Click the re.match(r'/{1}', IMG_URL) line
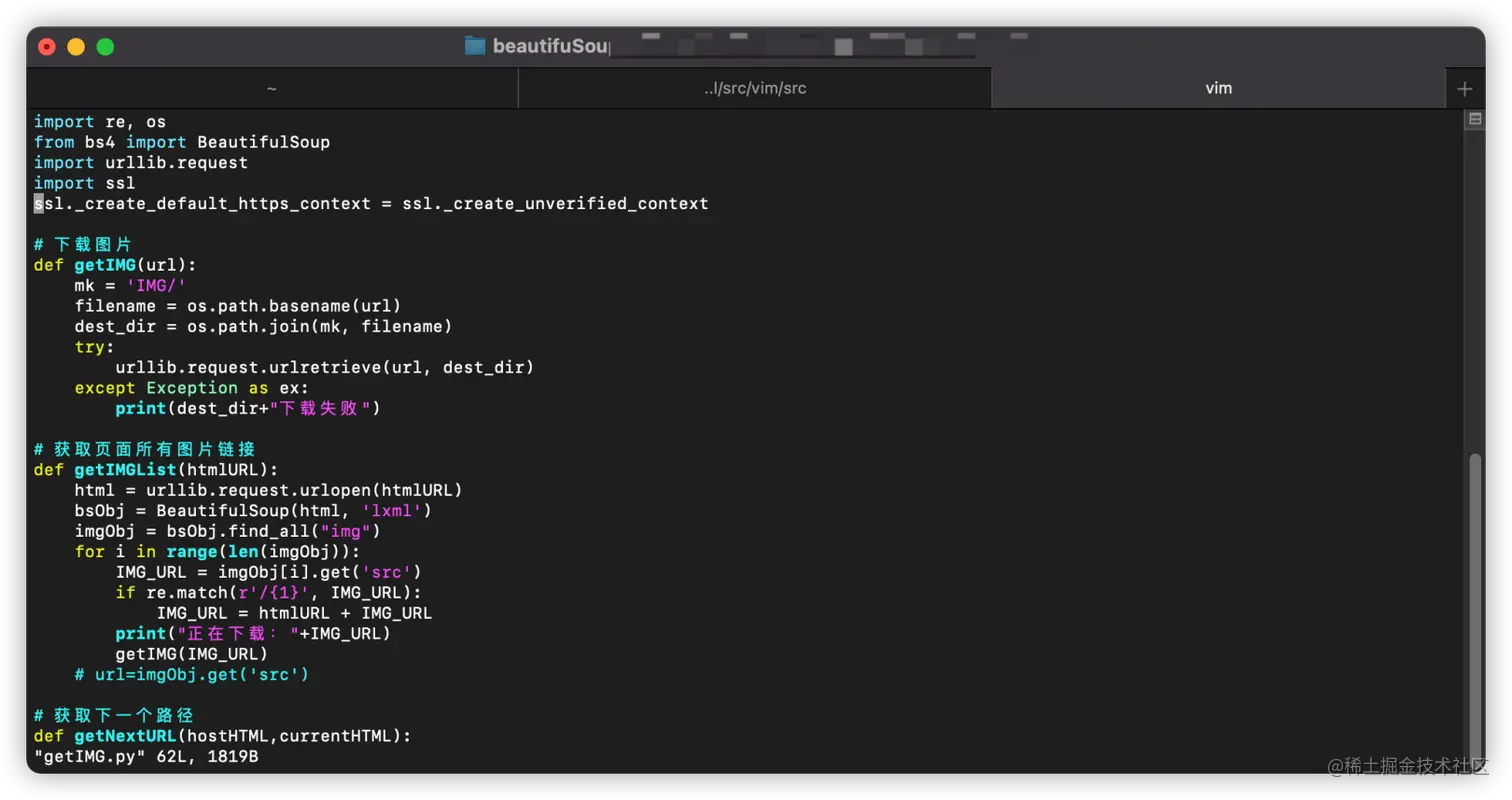Screen dimensions: 1512x800 [269, 593]
